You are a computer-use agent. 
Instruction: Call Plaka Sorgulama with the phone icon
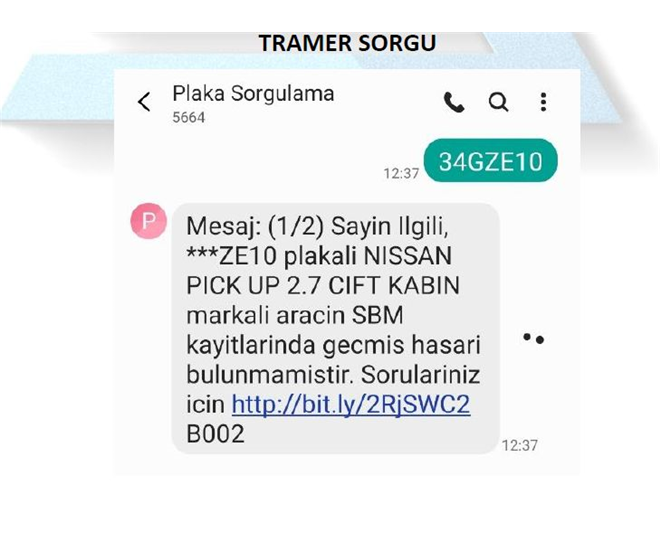[454, 102]
